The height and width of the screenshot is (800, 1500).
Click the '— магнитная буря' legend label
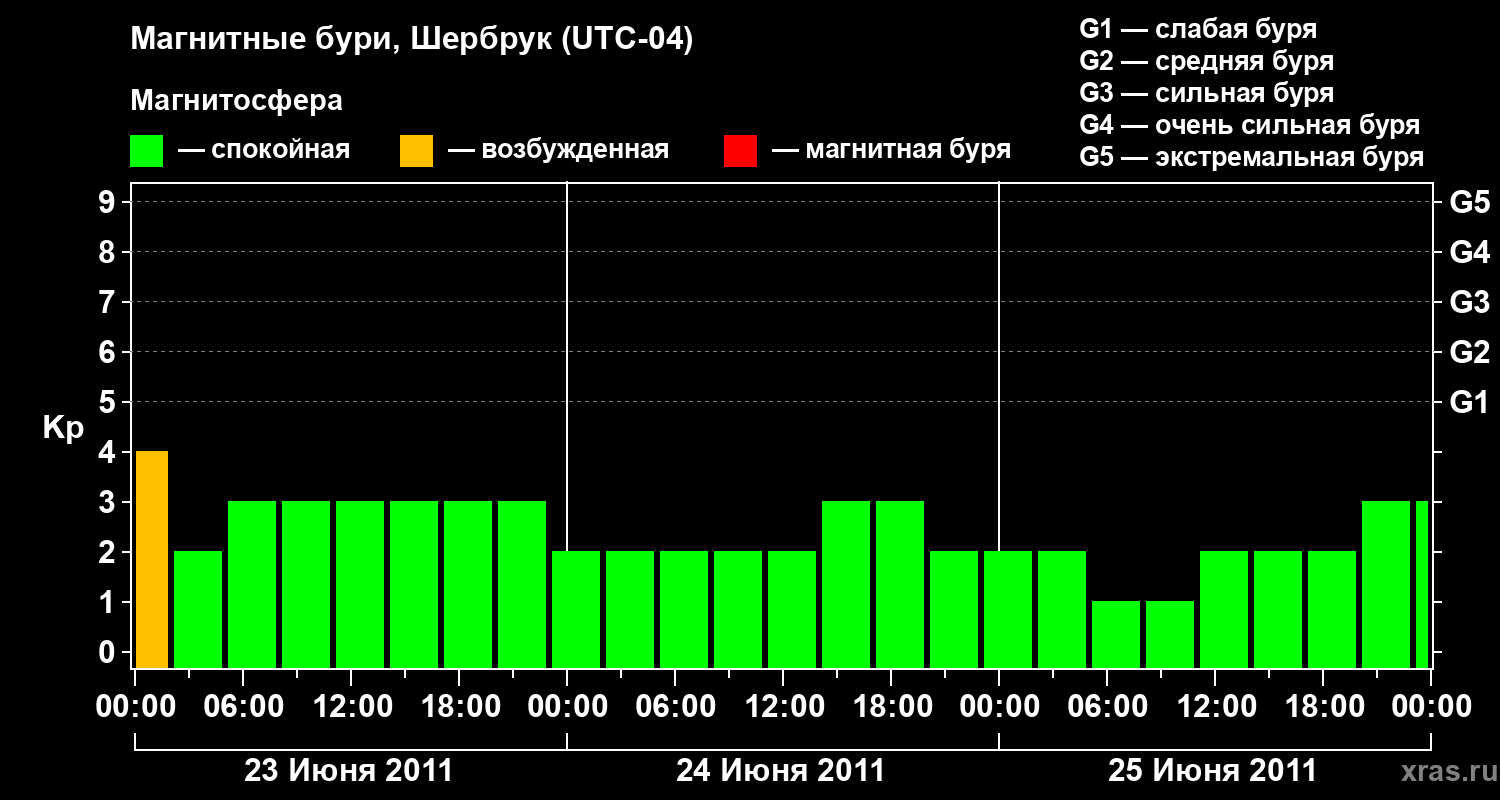[891, 150]
